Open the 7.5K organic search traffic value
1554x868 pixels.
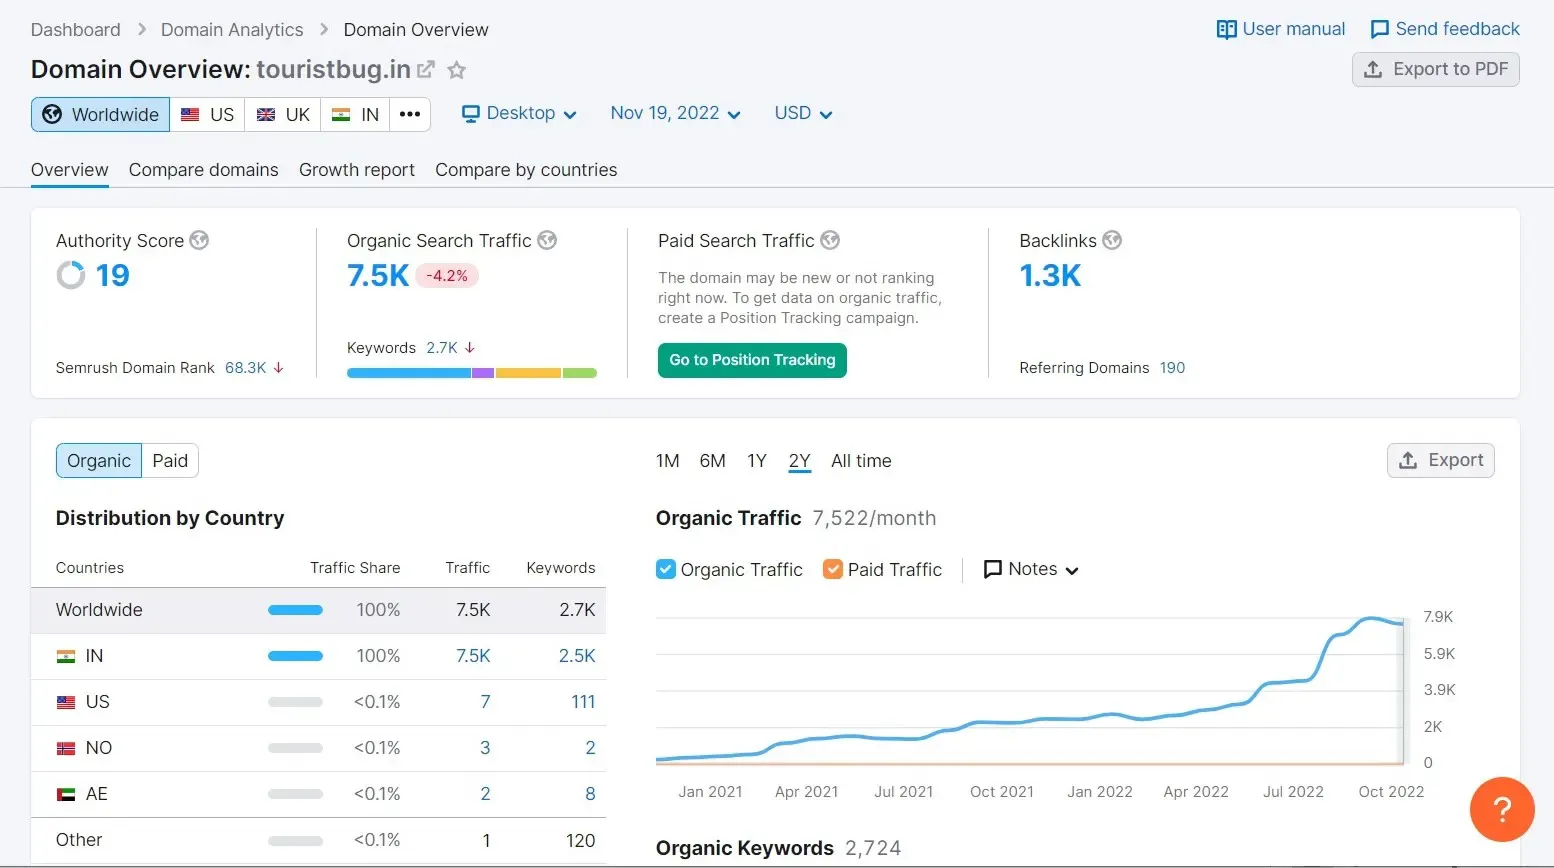click(378, 275)
